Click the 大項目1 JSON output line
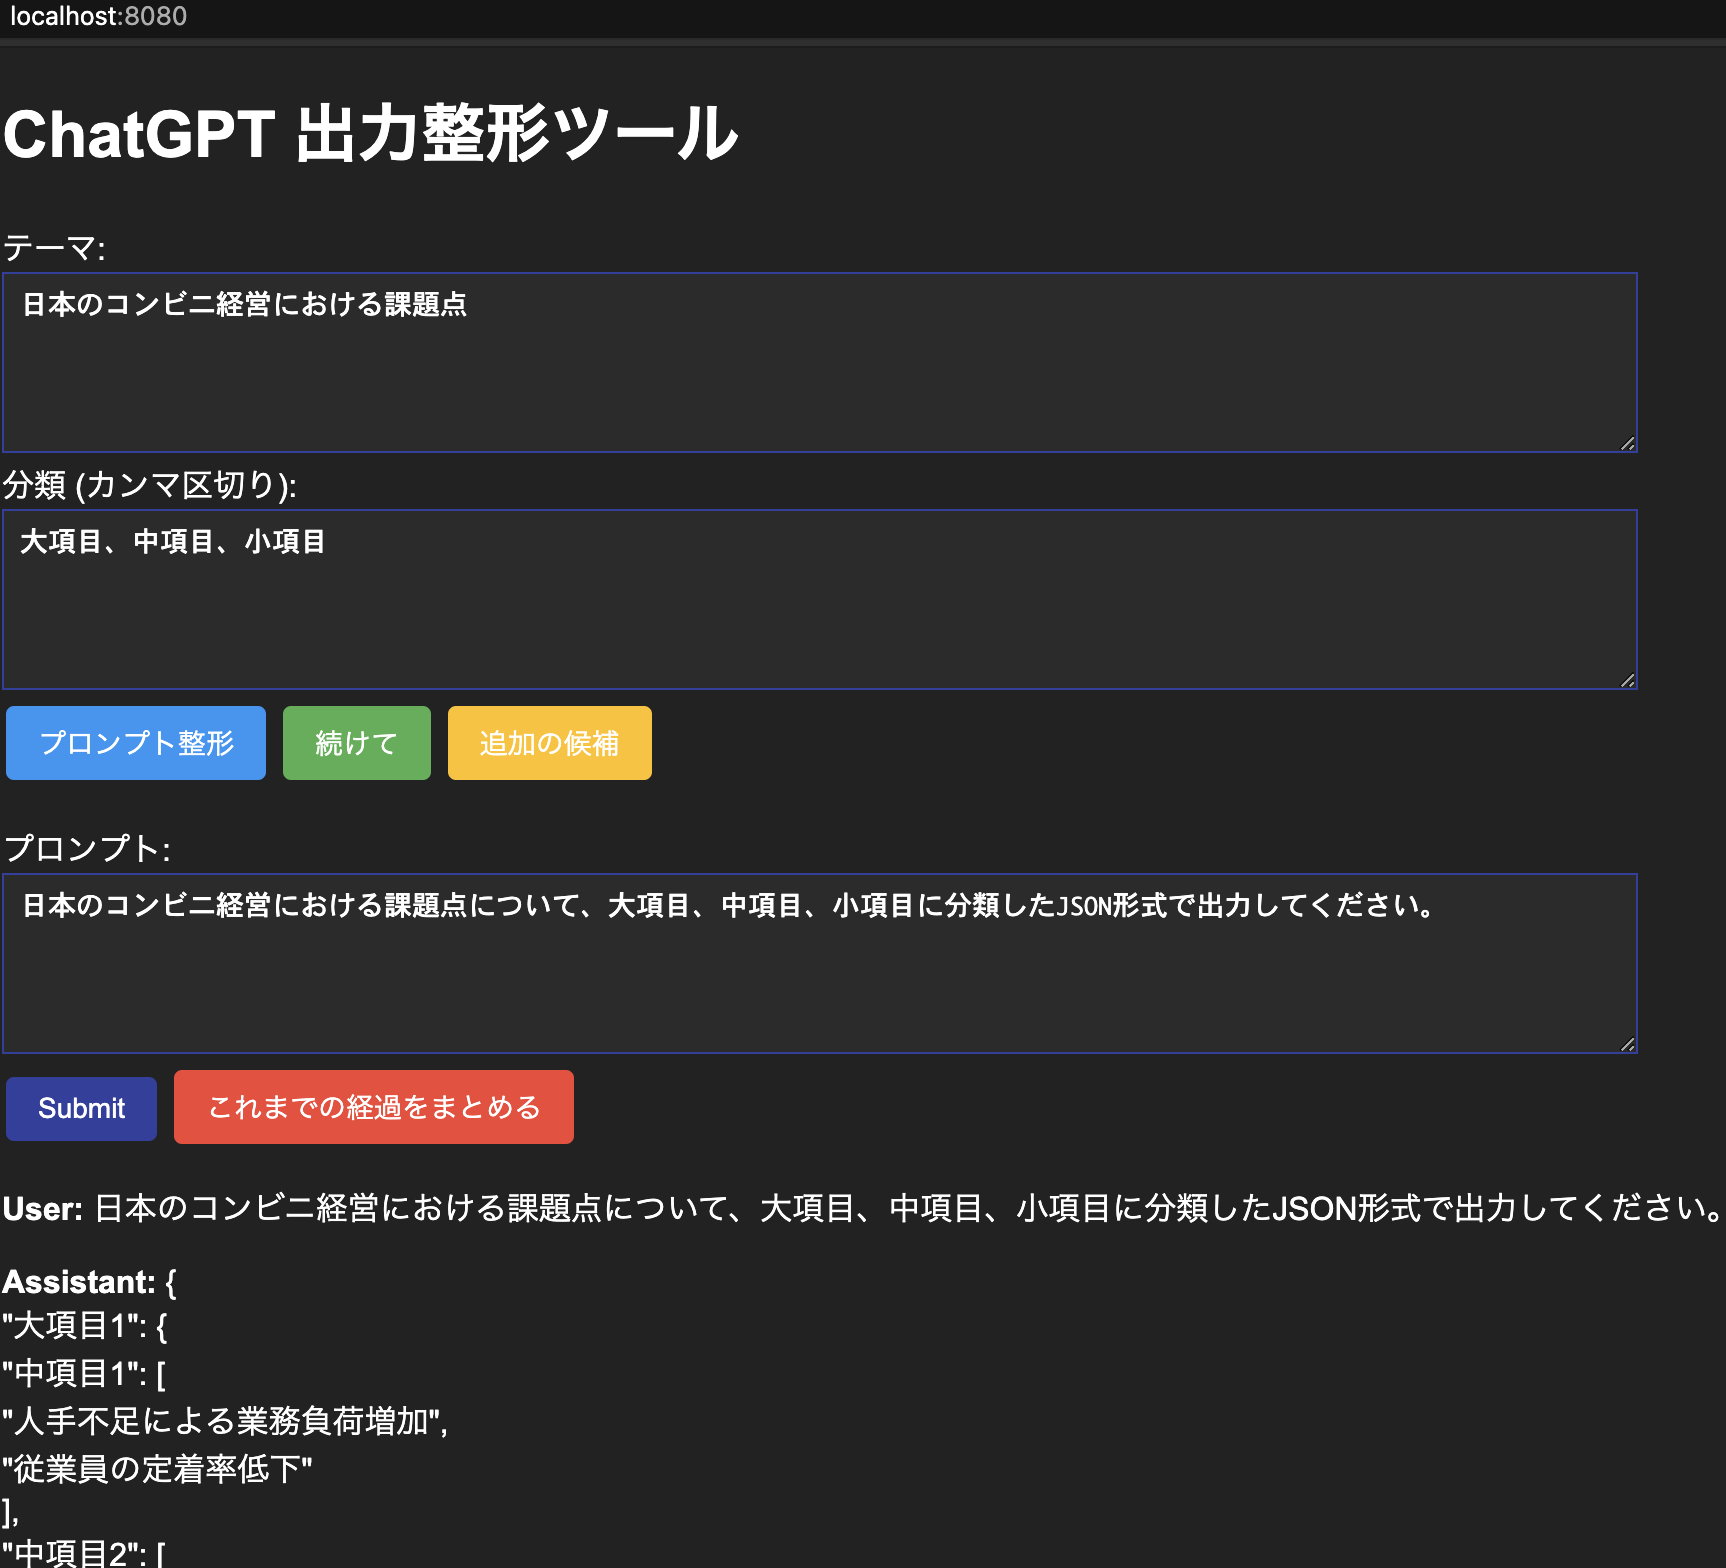The height and width of the screenshot is (1568, 1726). coord(83,1326)
